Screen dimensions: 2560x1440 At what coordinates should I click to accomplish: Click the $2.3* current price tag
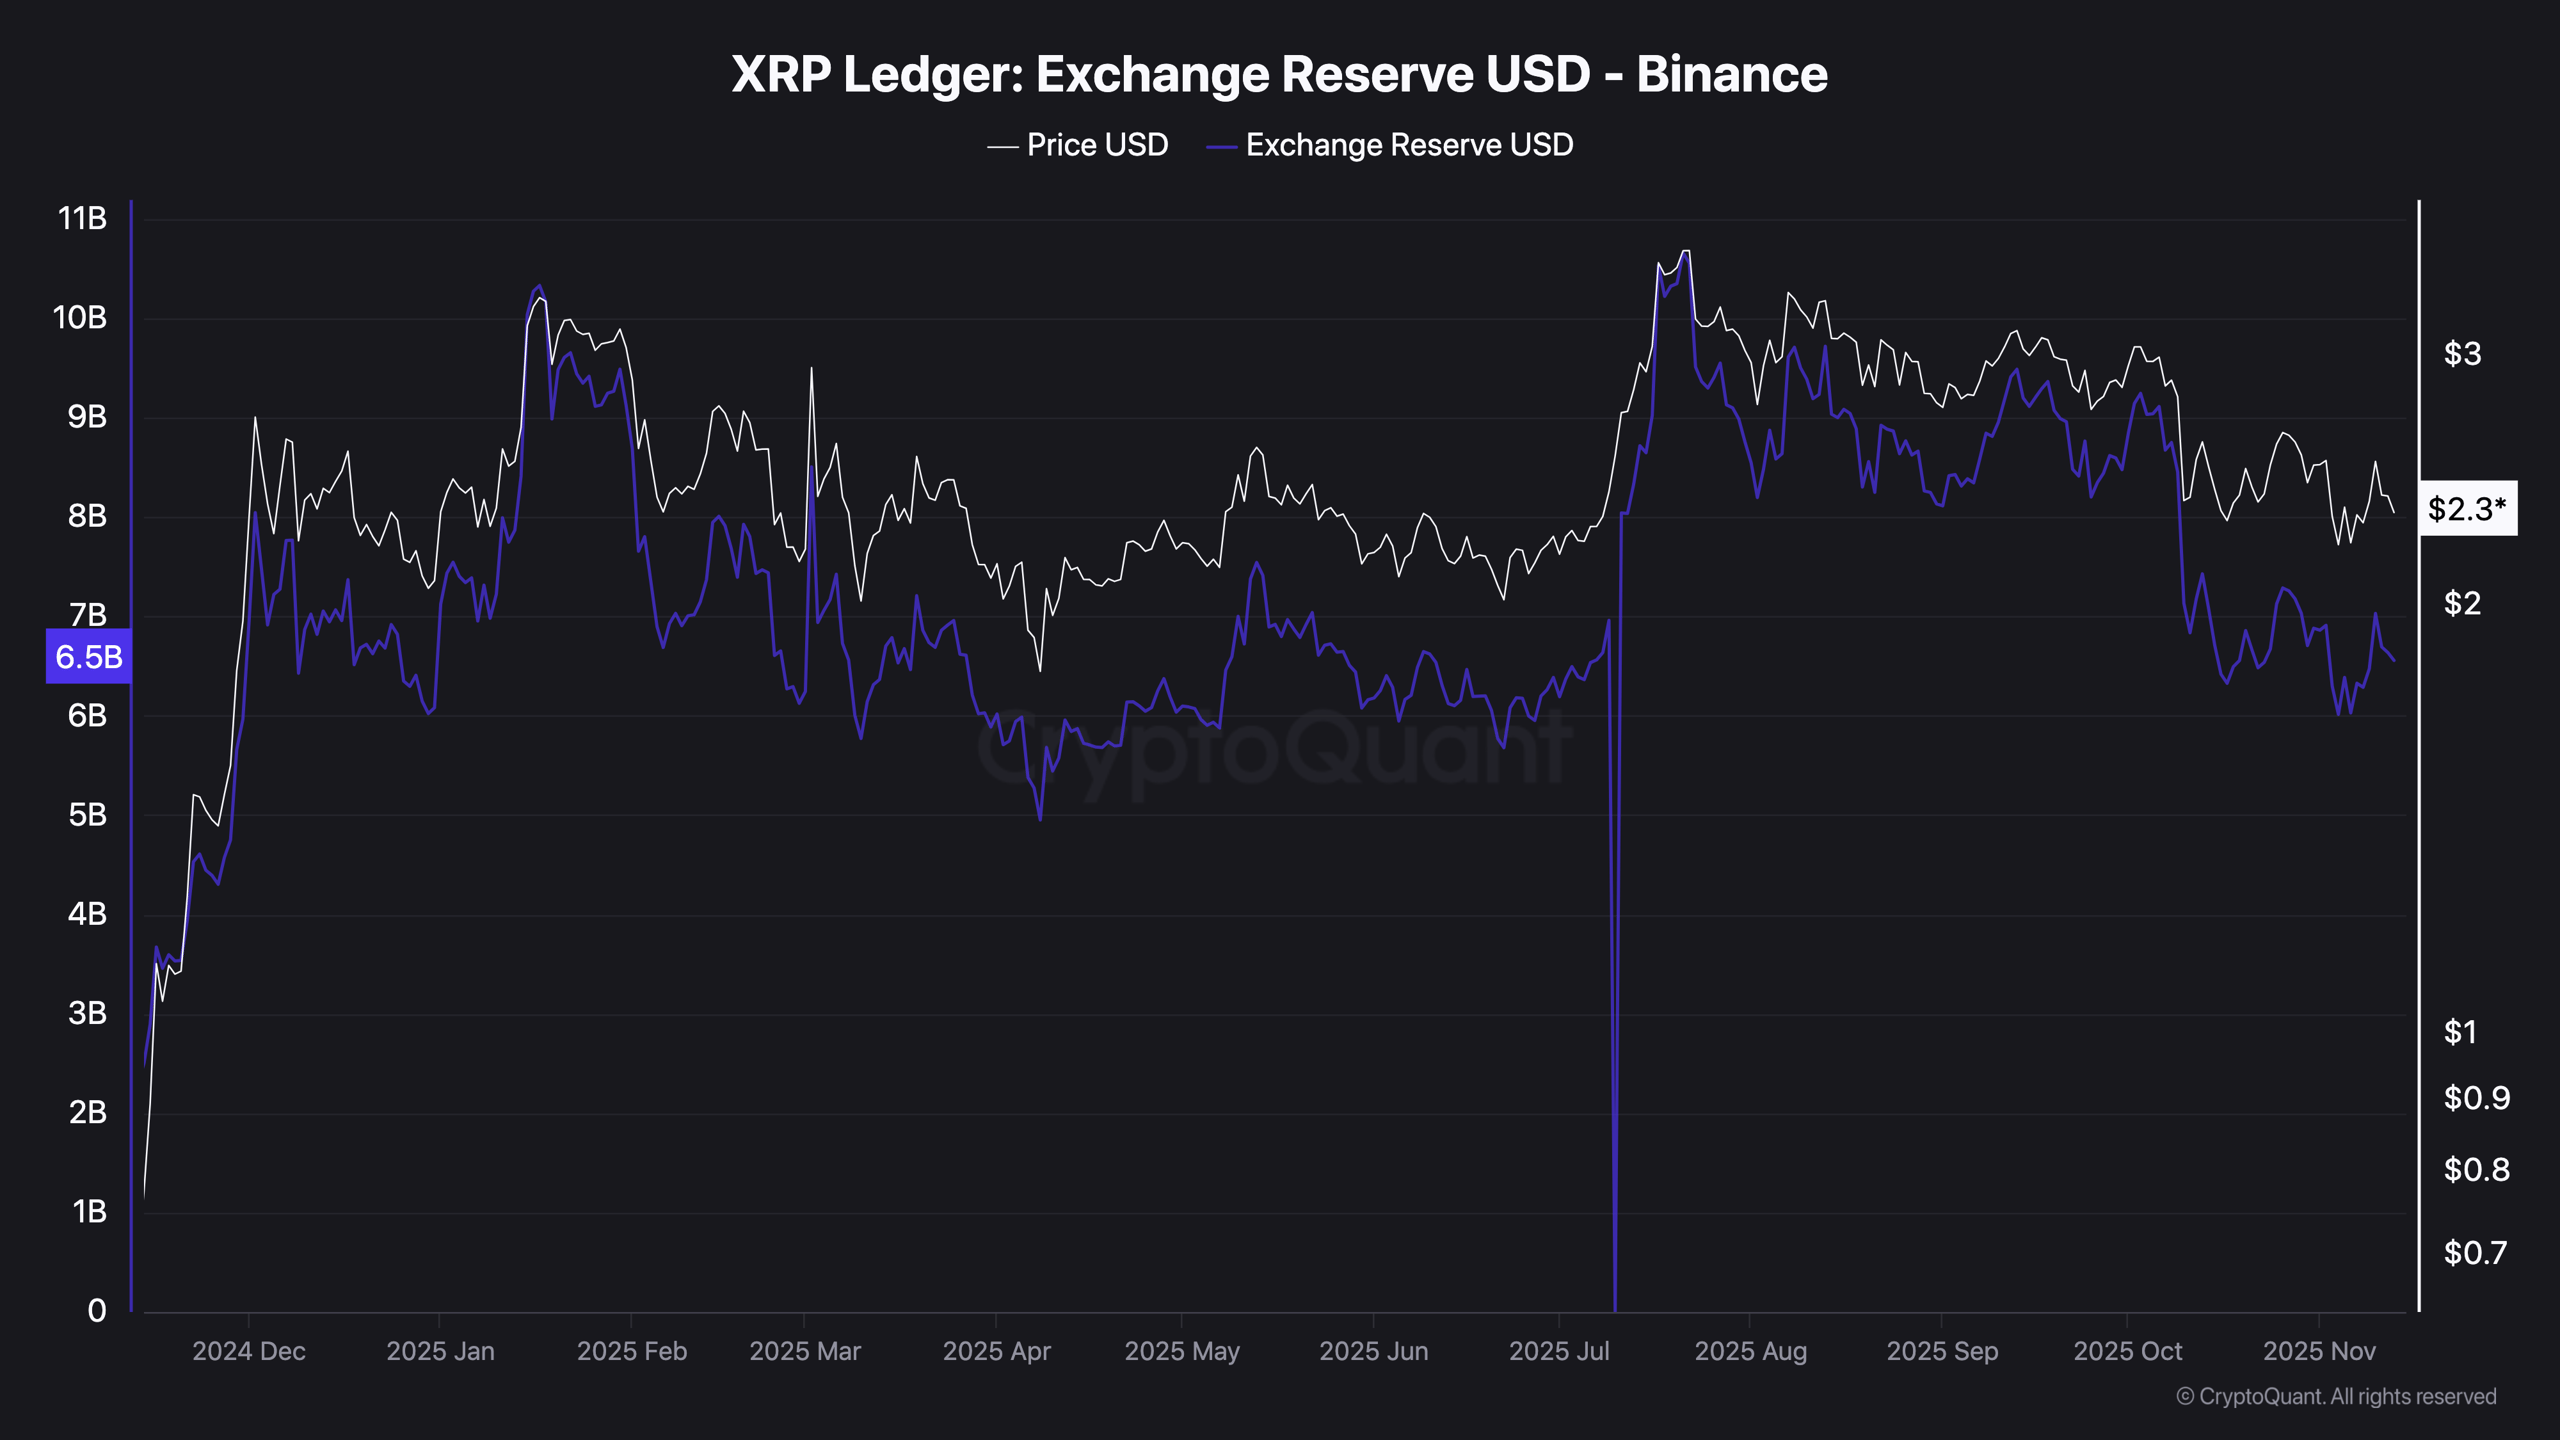[x=2470, y=509]
